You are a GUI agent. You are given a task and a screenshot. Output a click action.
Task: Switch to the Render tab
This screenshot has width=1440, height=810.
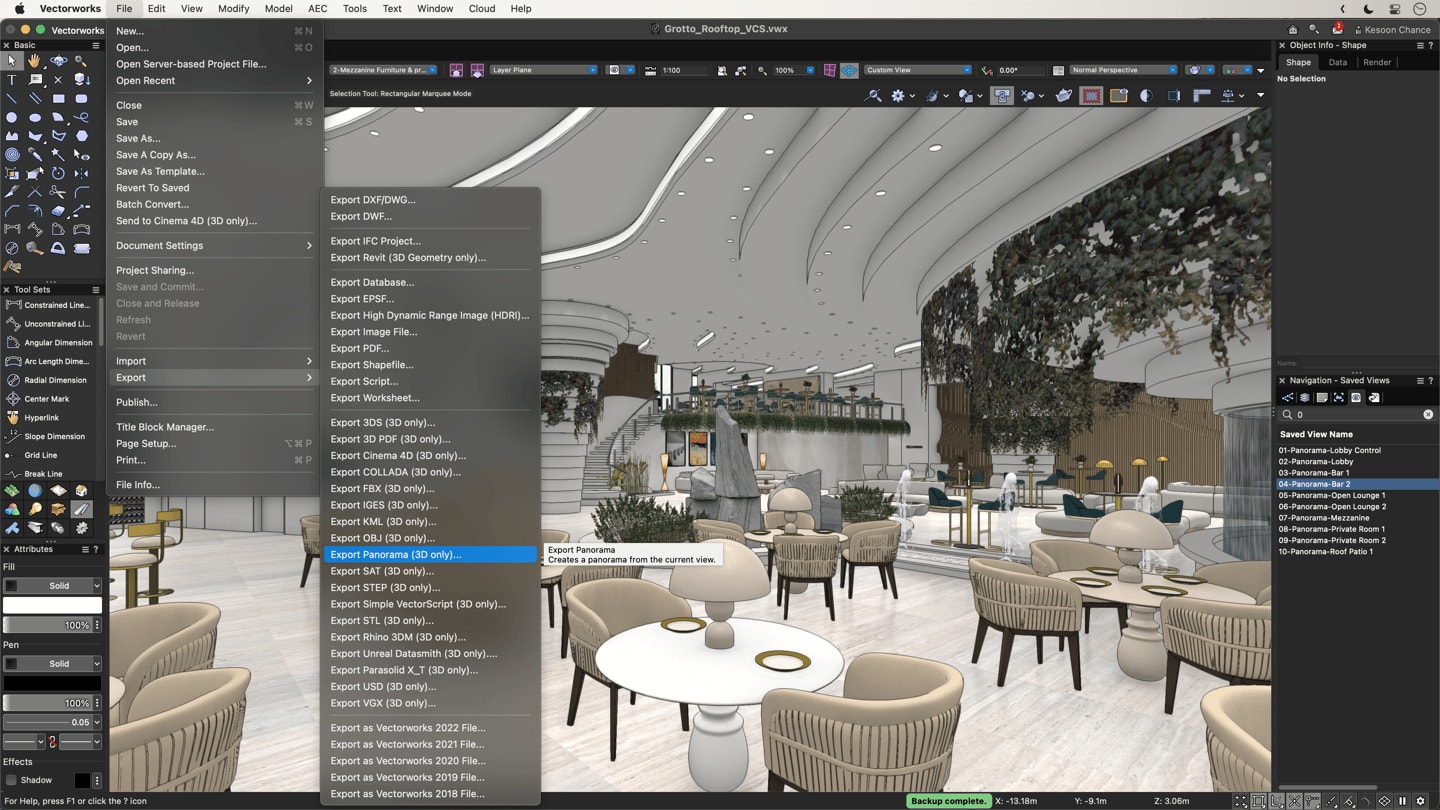pyautogui.click(x=1376, y=62)
